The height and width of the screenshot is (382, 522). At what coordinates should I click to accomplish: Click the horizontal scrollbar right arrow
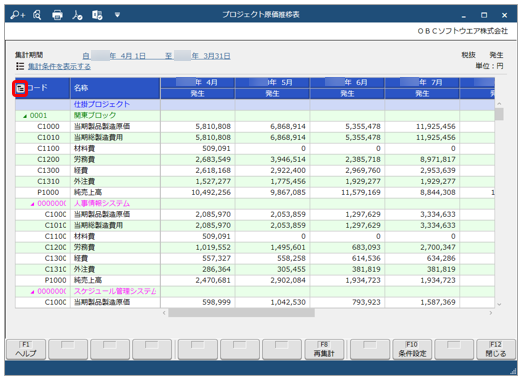[491, 313]
